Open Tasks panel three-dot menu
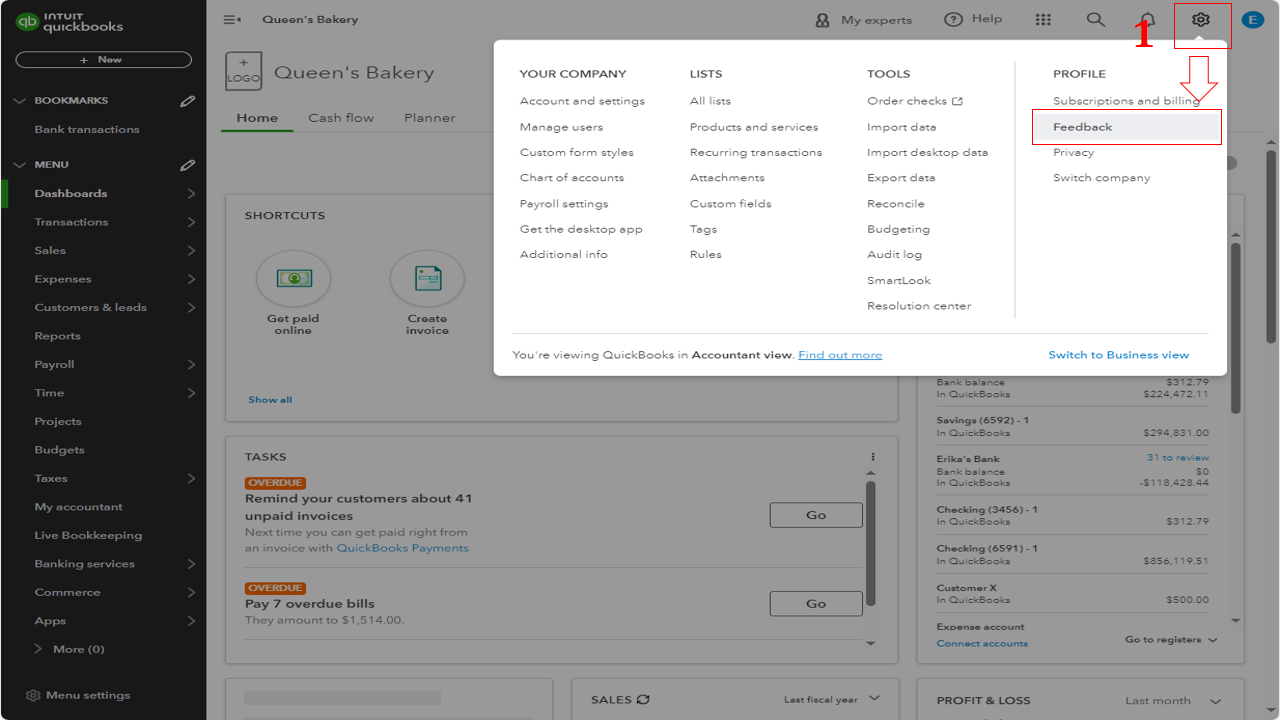1280x720 pixels. 873,457
